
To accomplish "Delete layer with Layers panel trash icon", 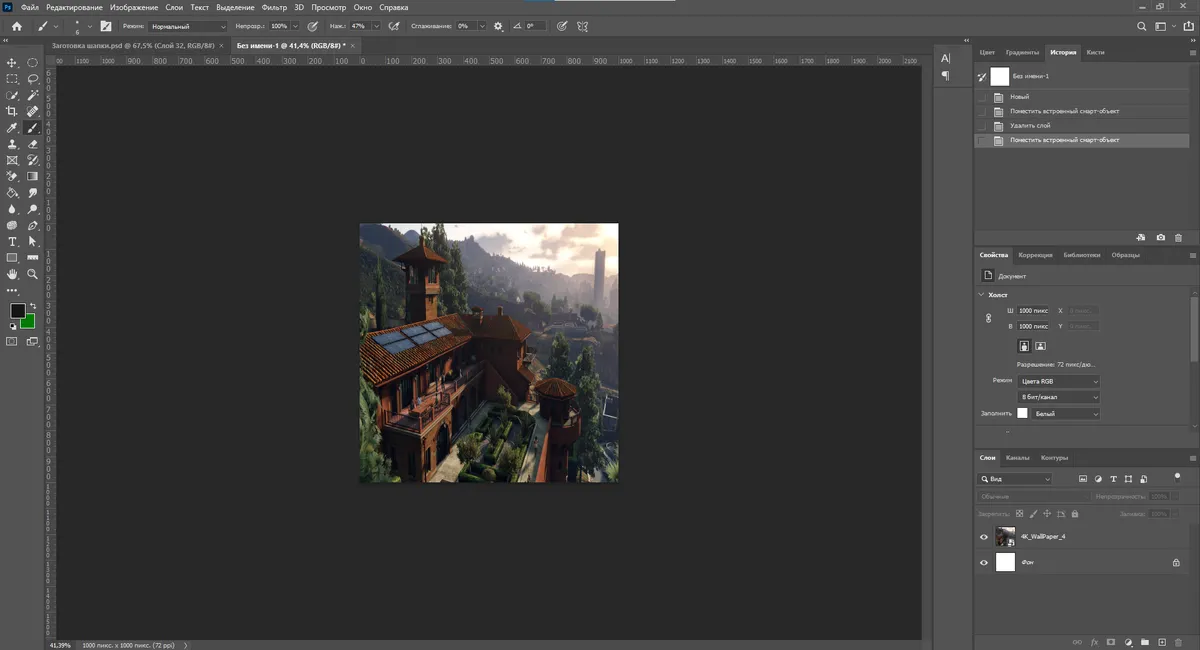I will pyautogui.click(x=1178, y=641).
